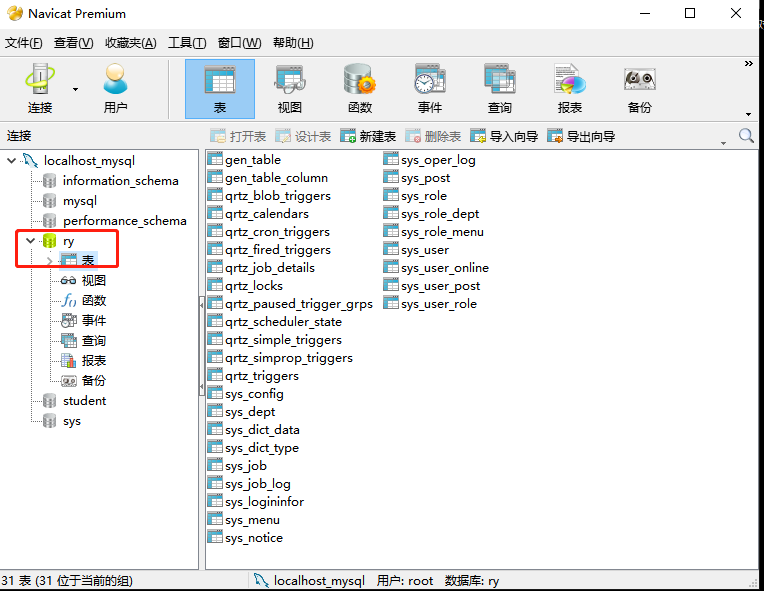Click 打开表 open table button
Image resolution: width=764 pixels, height=591 pixels.
point(238,136)
